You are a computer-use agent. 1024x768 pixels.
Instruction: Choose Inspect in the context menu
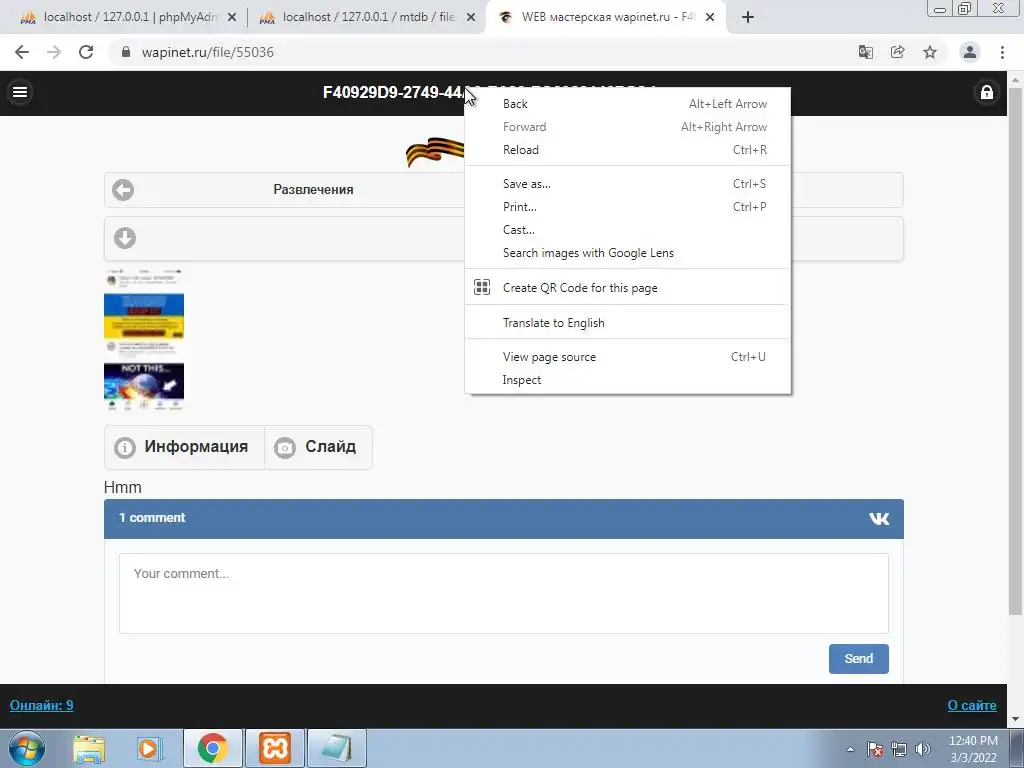click(x=627, y=380)
